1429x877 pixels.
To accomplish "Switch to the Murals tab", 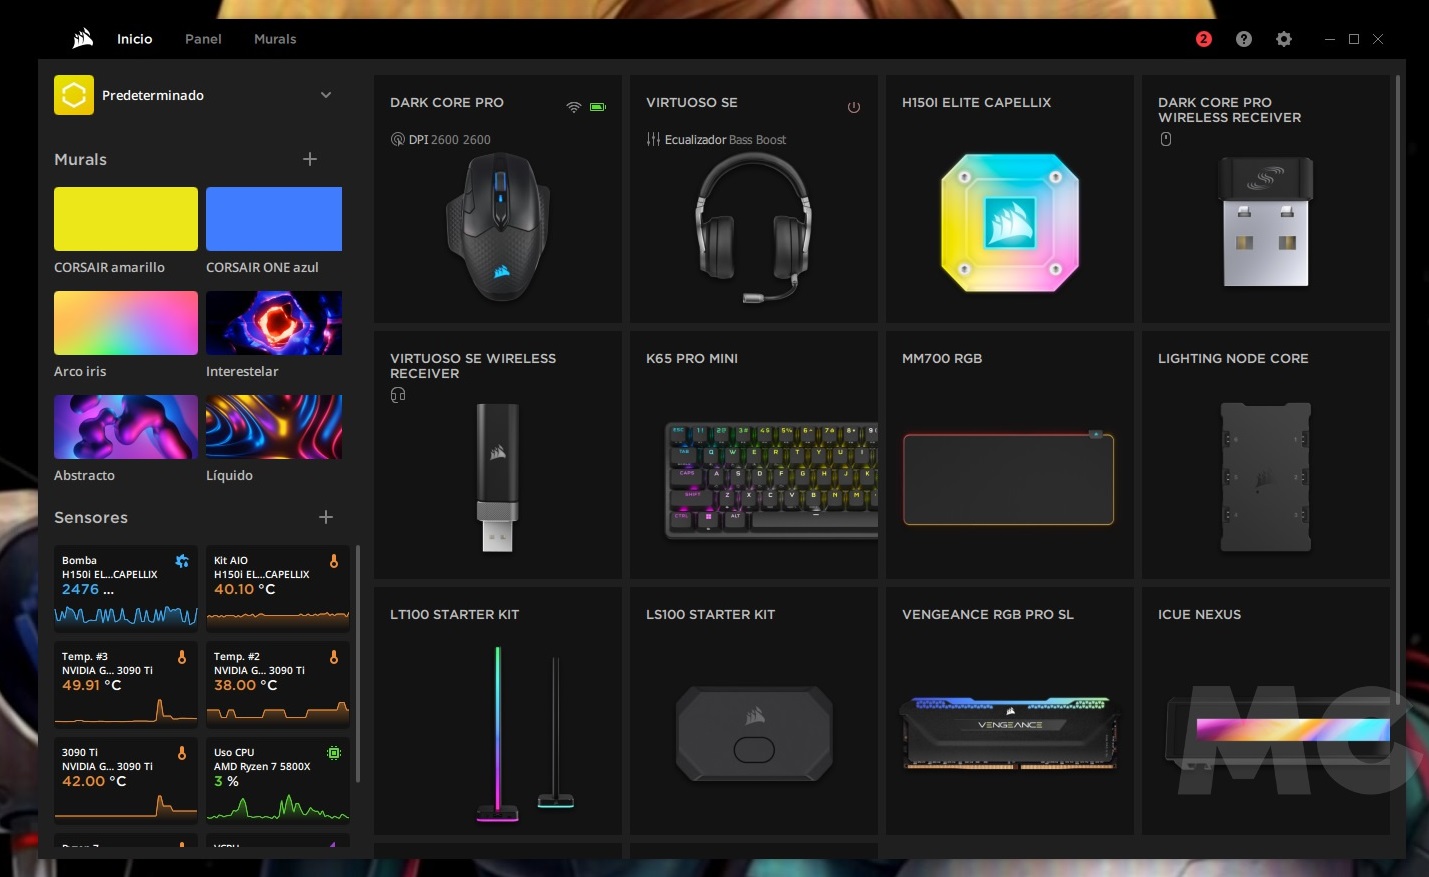I will click(x=275, y=39).
